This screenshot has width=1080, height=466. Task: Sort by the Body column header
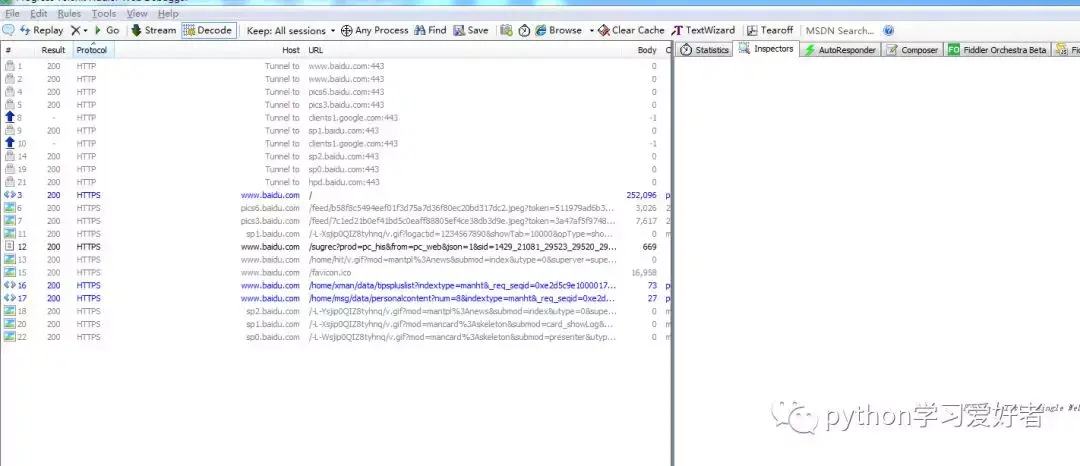647,50
